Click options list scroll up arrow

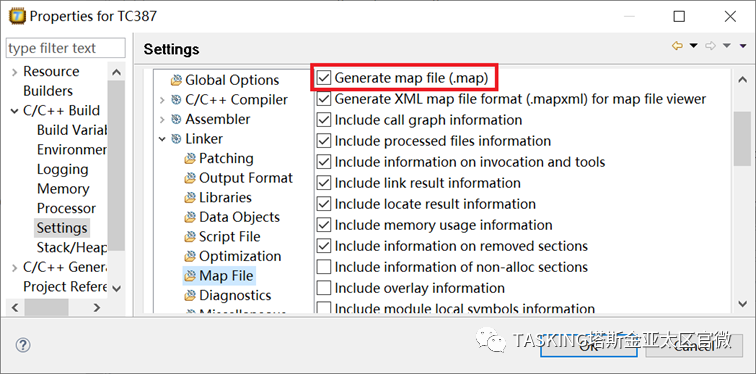pyautogui.click(x=742, y=80)
